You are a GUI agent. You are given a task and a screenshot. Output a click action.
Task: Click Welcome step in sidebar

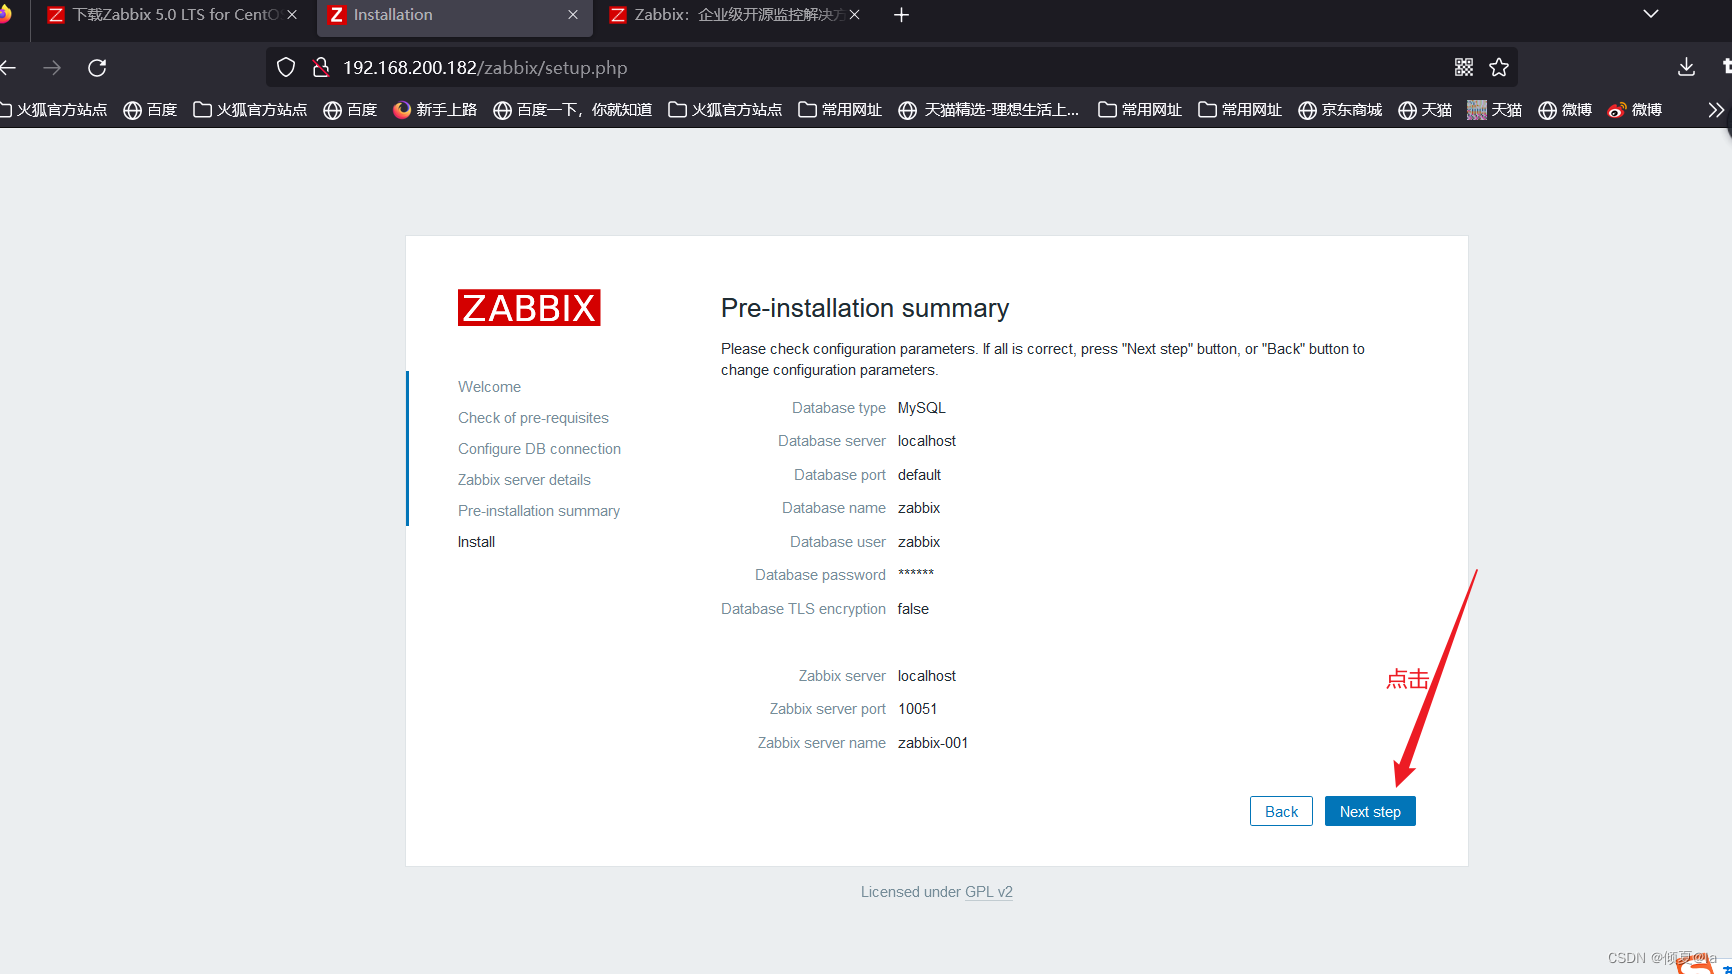coord(489,387)
